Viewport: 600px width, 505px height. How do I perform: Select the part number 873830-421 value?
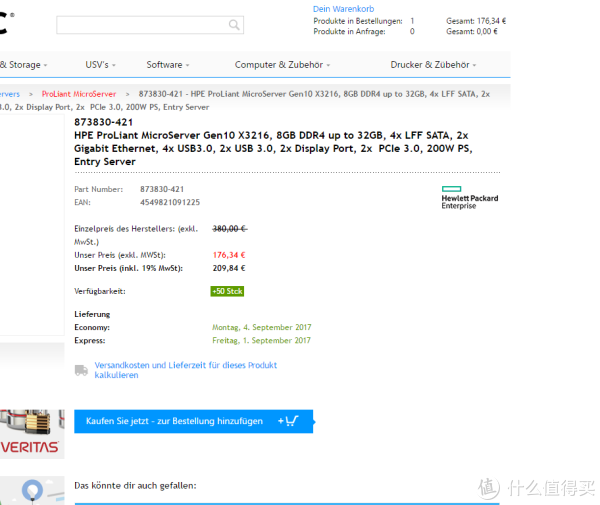(162, 189)
